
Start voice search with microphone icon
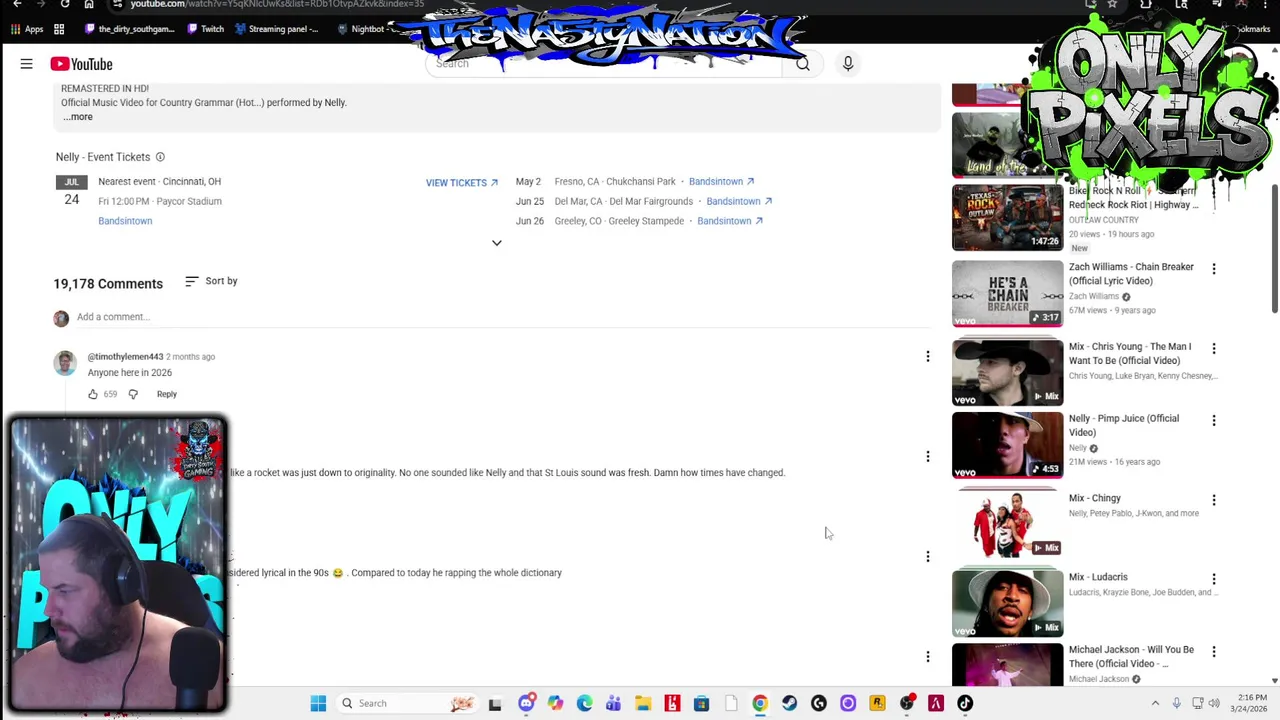(847, 64)
